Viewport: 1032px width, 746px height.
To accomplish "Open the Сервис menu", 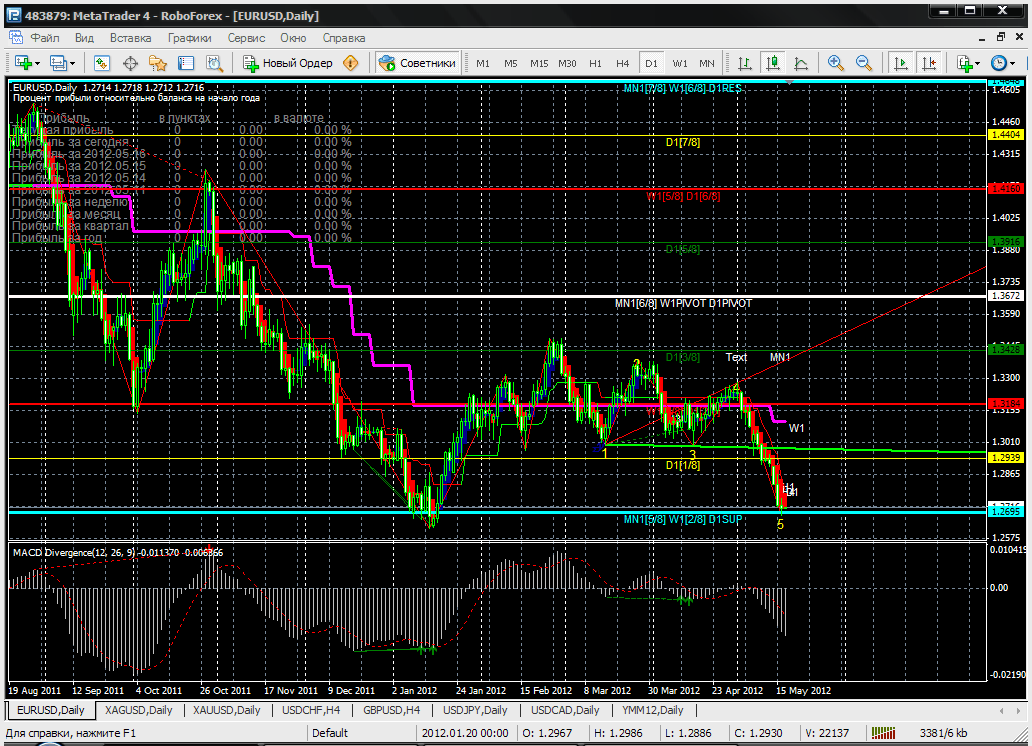I will click(x=246, y=38).
